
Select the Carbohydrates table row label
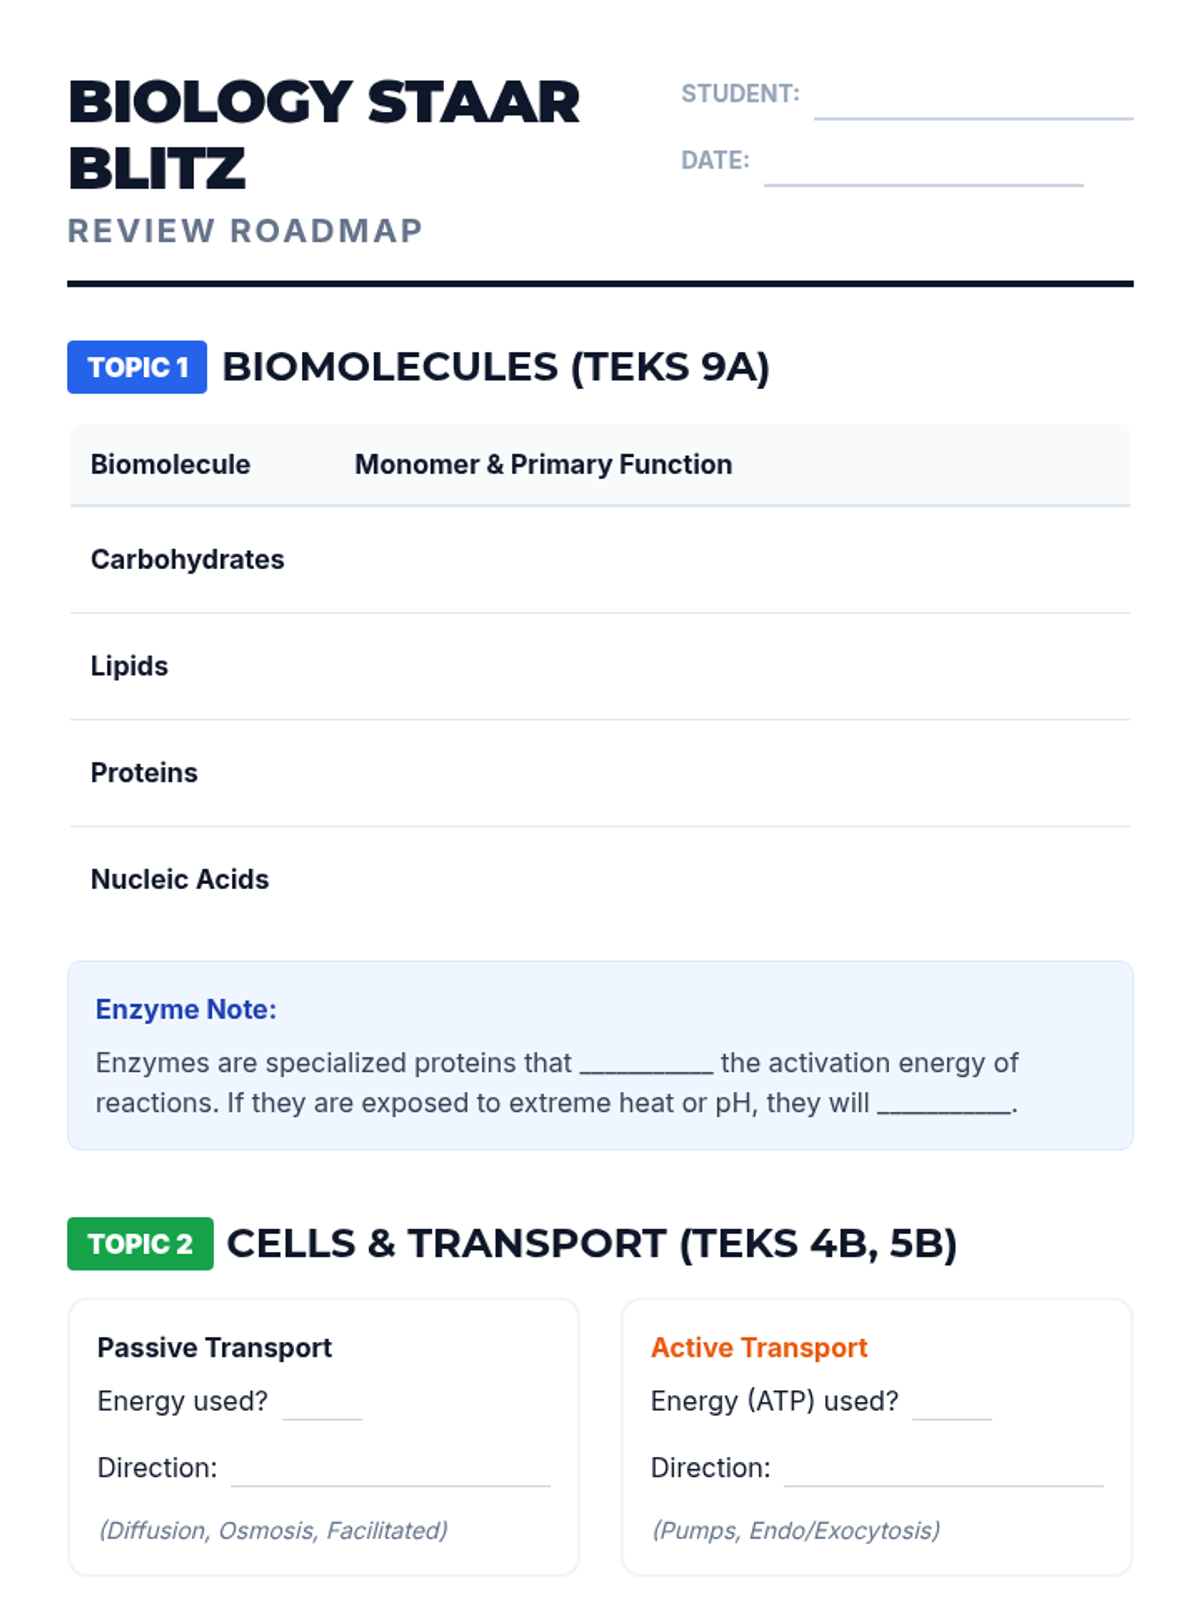(187, 559)
